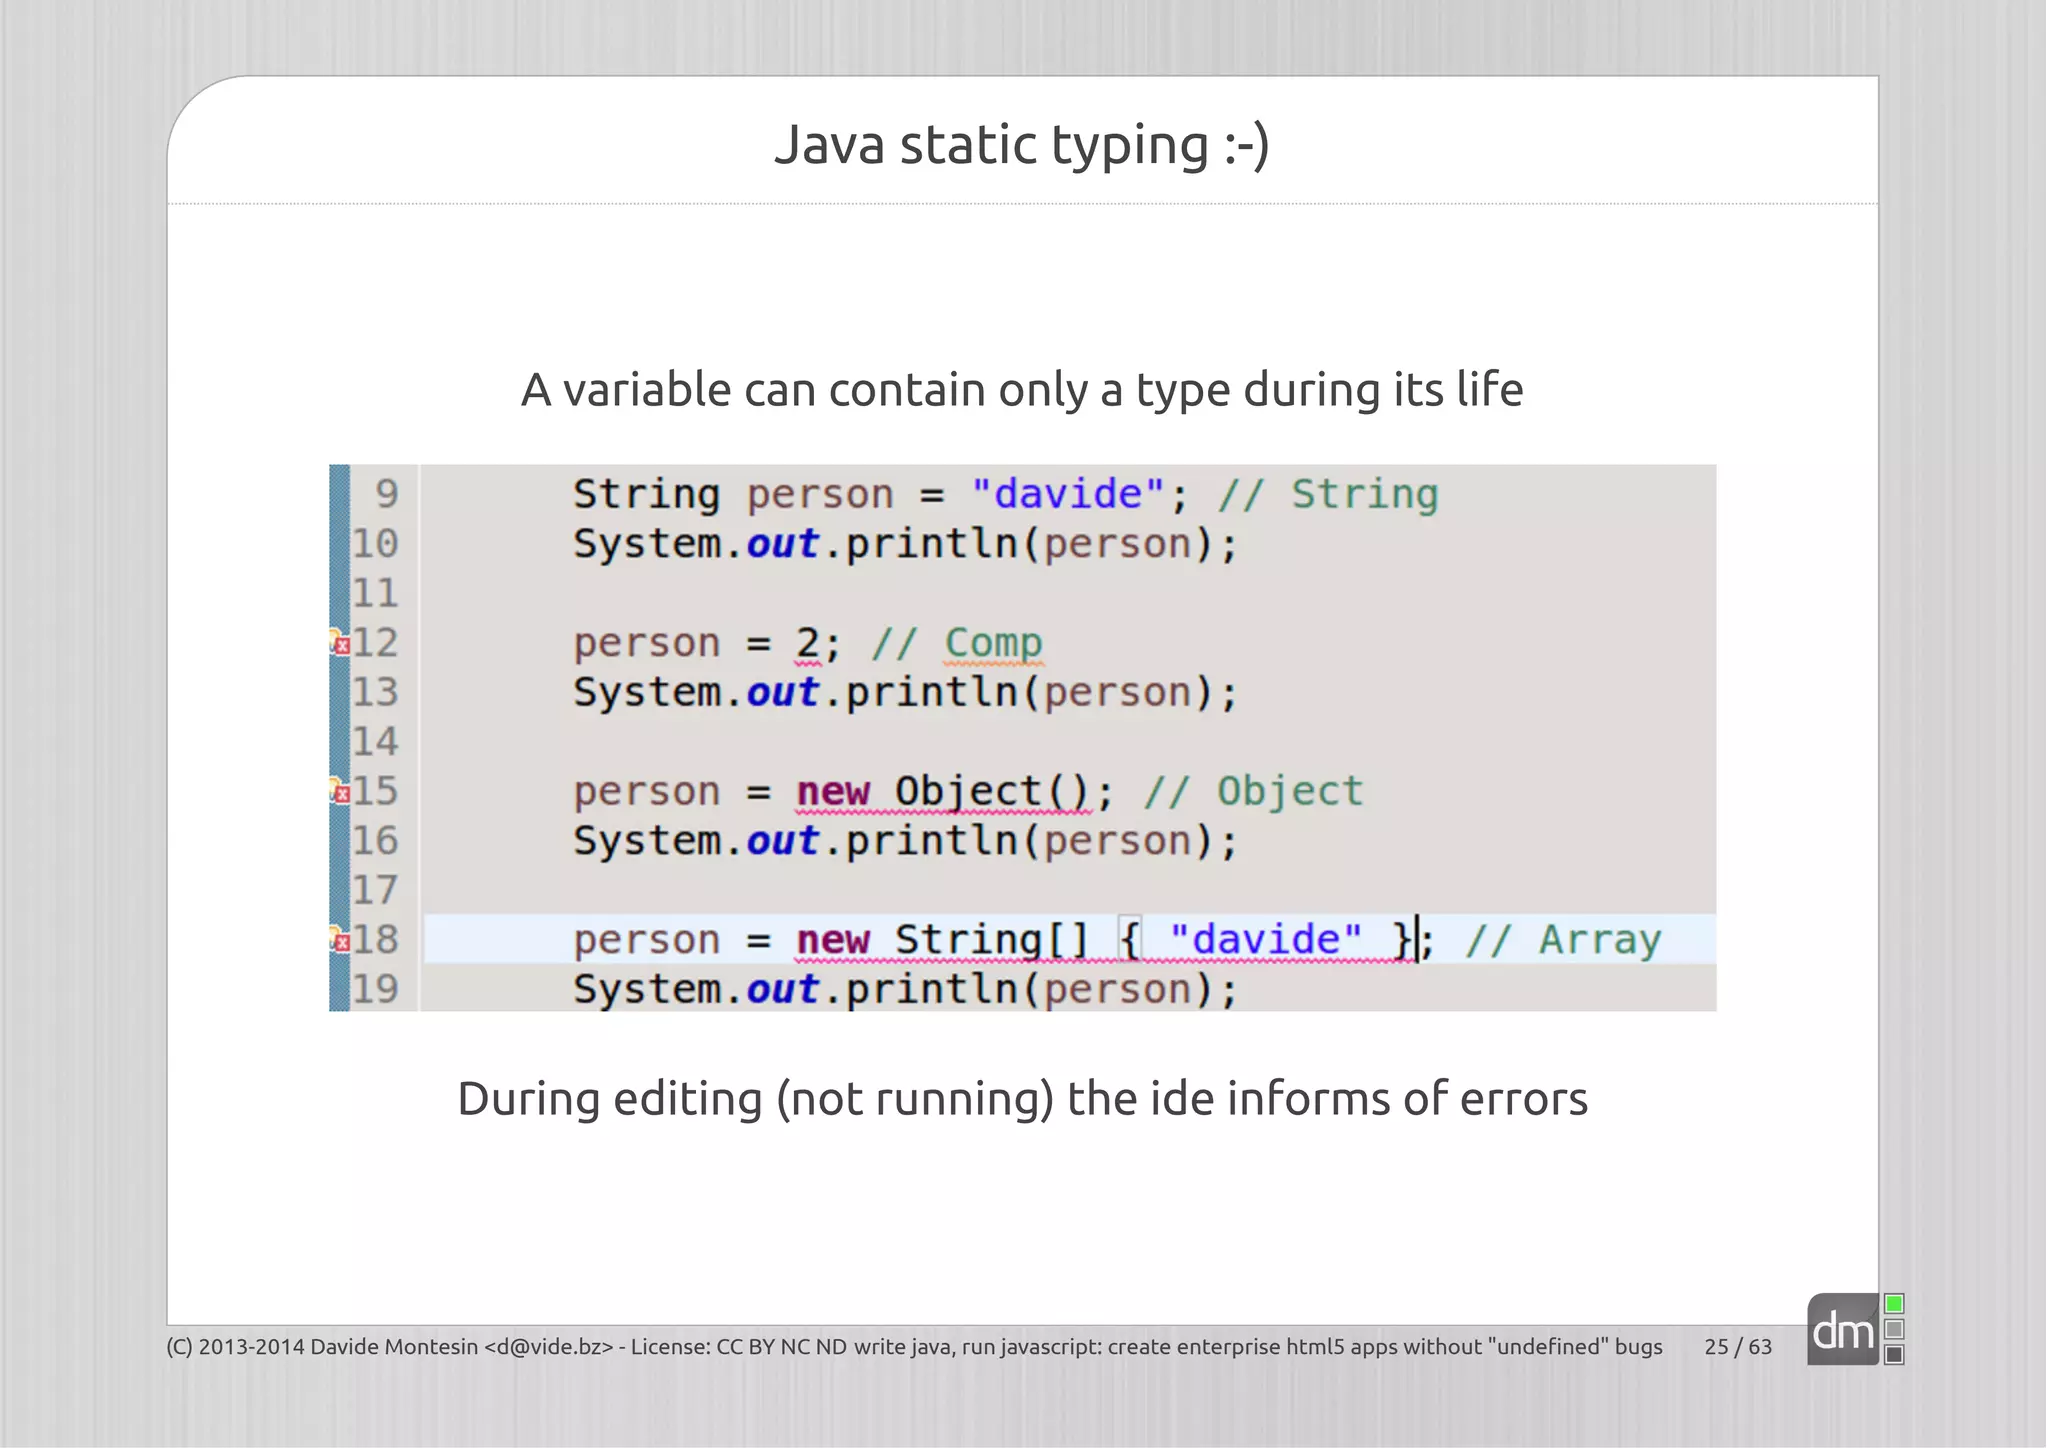Click the 'String' type keyword on line 9
Screen dimensions: 2048x1448
pos(646,495)
